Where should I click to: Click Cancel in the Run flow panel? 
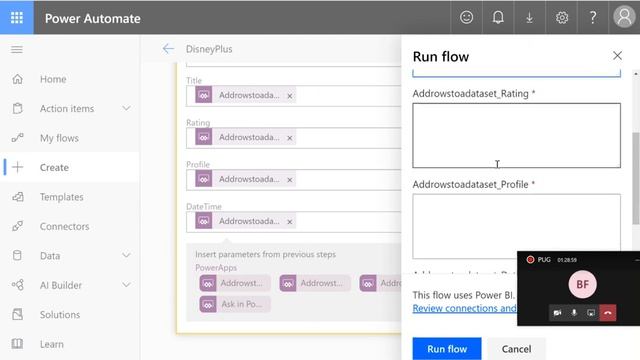coord(516,349)
